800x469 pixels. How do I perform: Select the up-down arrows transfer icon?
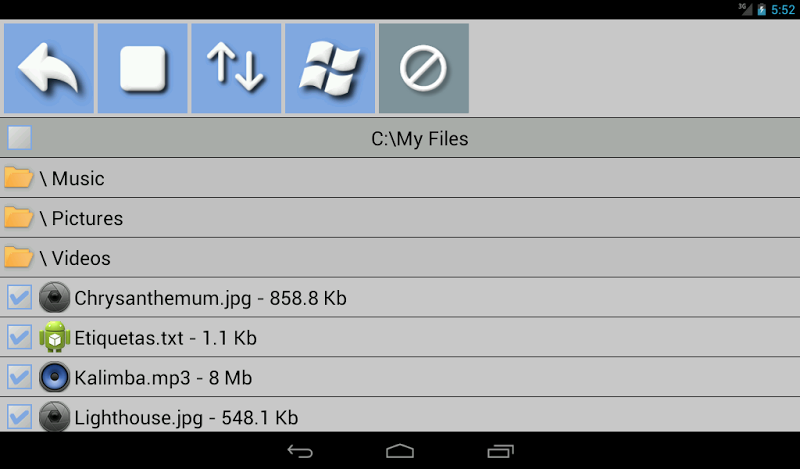(x=236, y=68)
